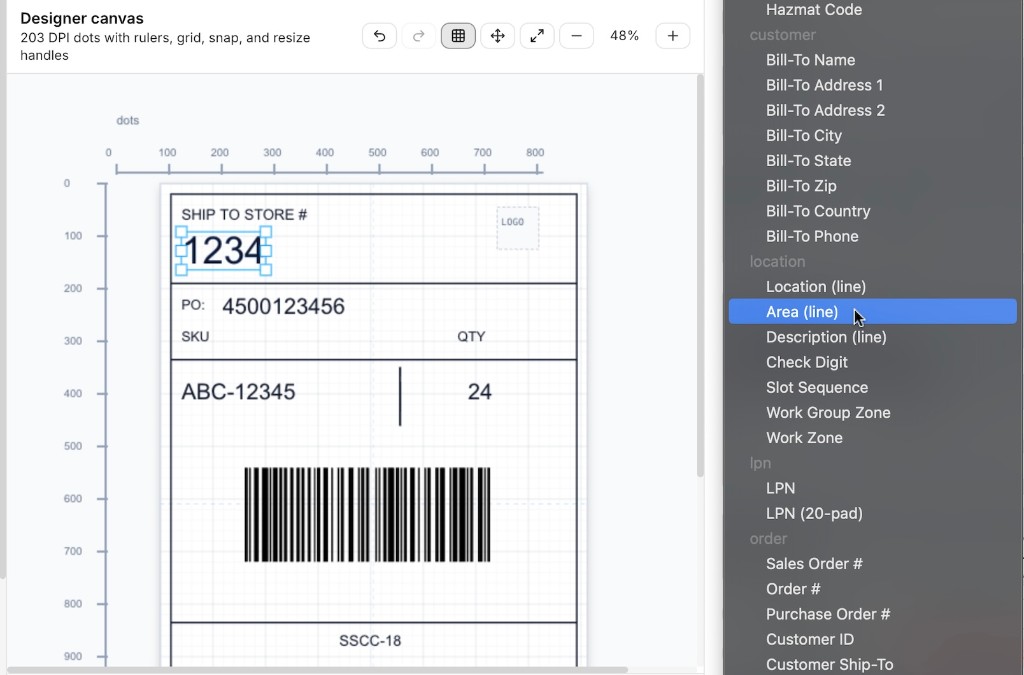Select Customer Ship-To field
The height and width of the screenshot is (675, 1024).
[x=872, y=664]
